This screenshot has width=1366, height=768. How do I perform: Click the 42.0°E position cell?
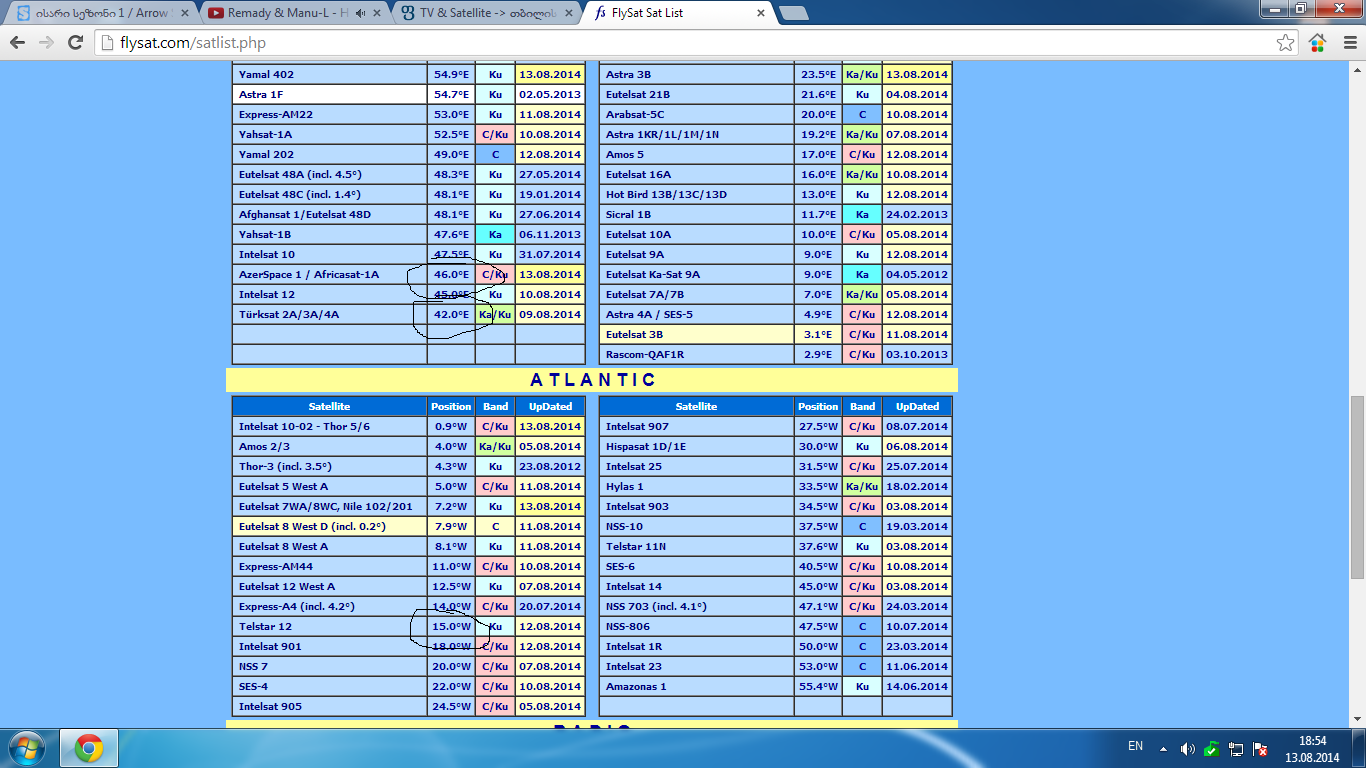point(451,314)
